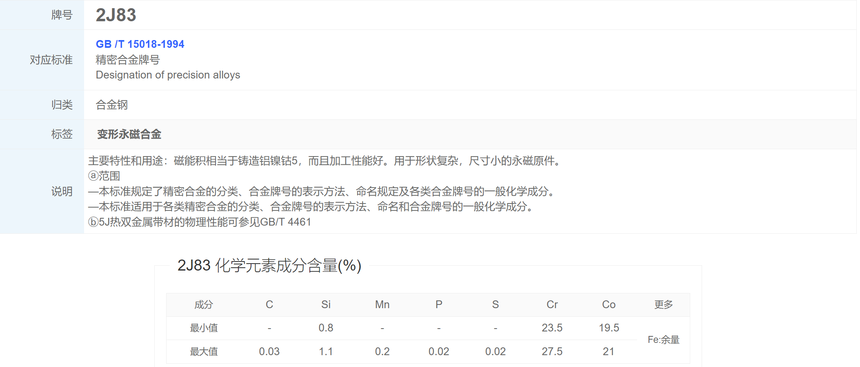Screen dimensions: 860x367
Task: Click the 2J83 grade heading
Action: click(116, 15)
